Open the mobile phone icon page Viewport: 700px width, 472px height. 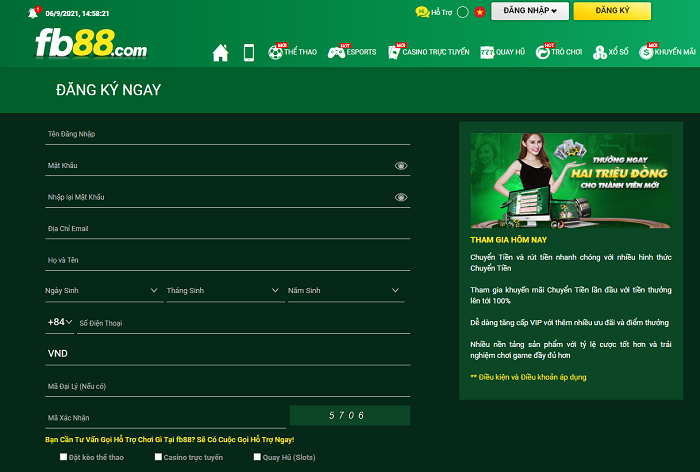pos(249,52)
